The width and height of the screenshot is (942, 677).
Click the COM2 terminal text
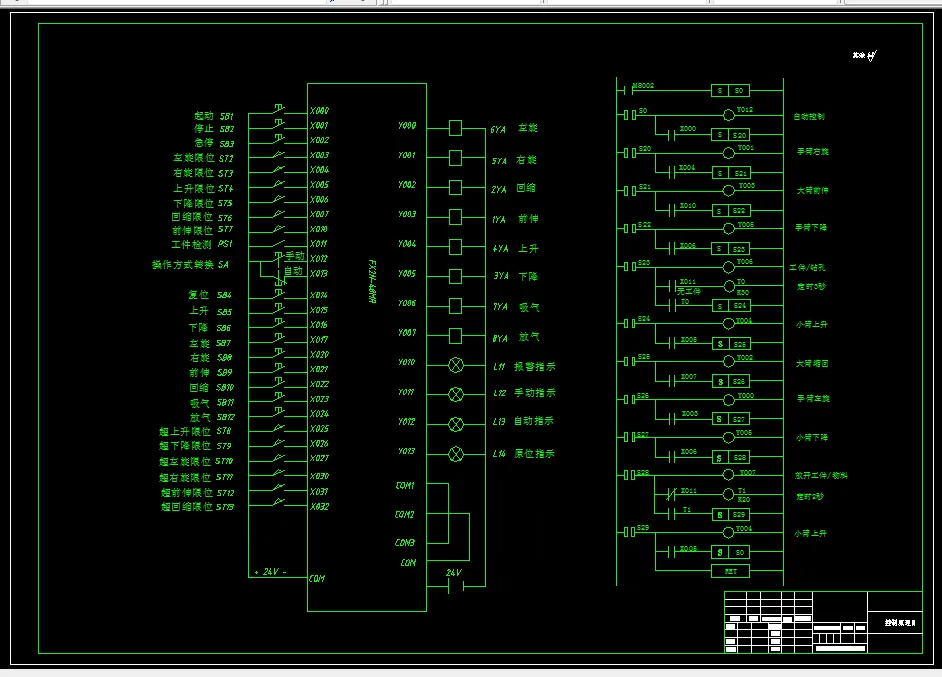point(404,514)
